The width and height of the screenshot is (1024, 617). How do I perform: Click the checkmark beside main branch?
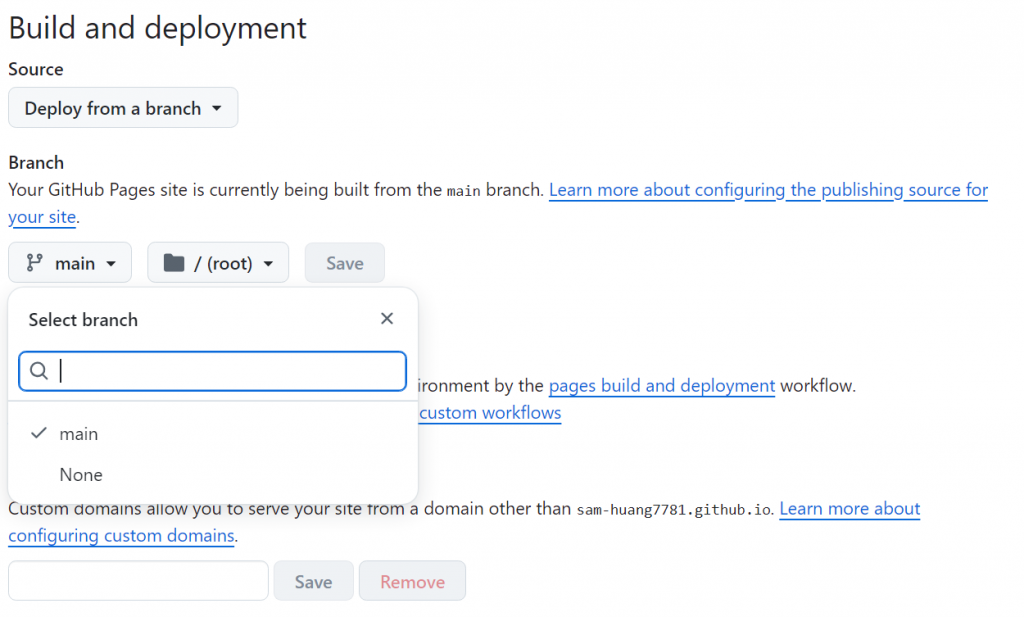[39, 433]
